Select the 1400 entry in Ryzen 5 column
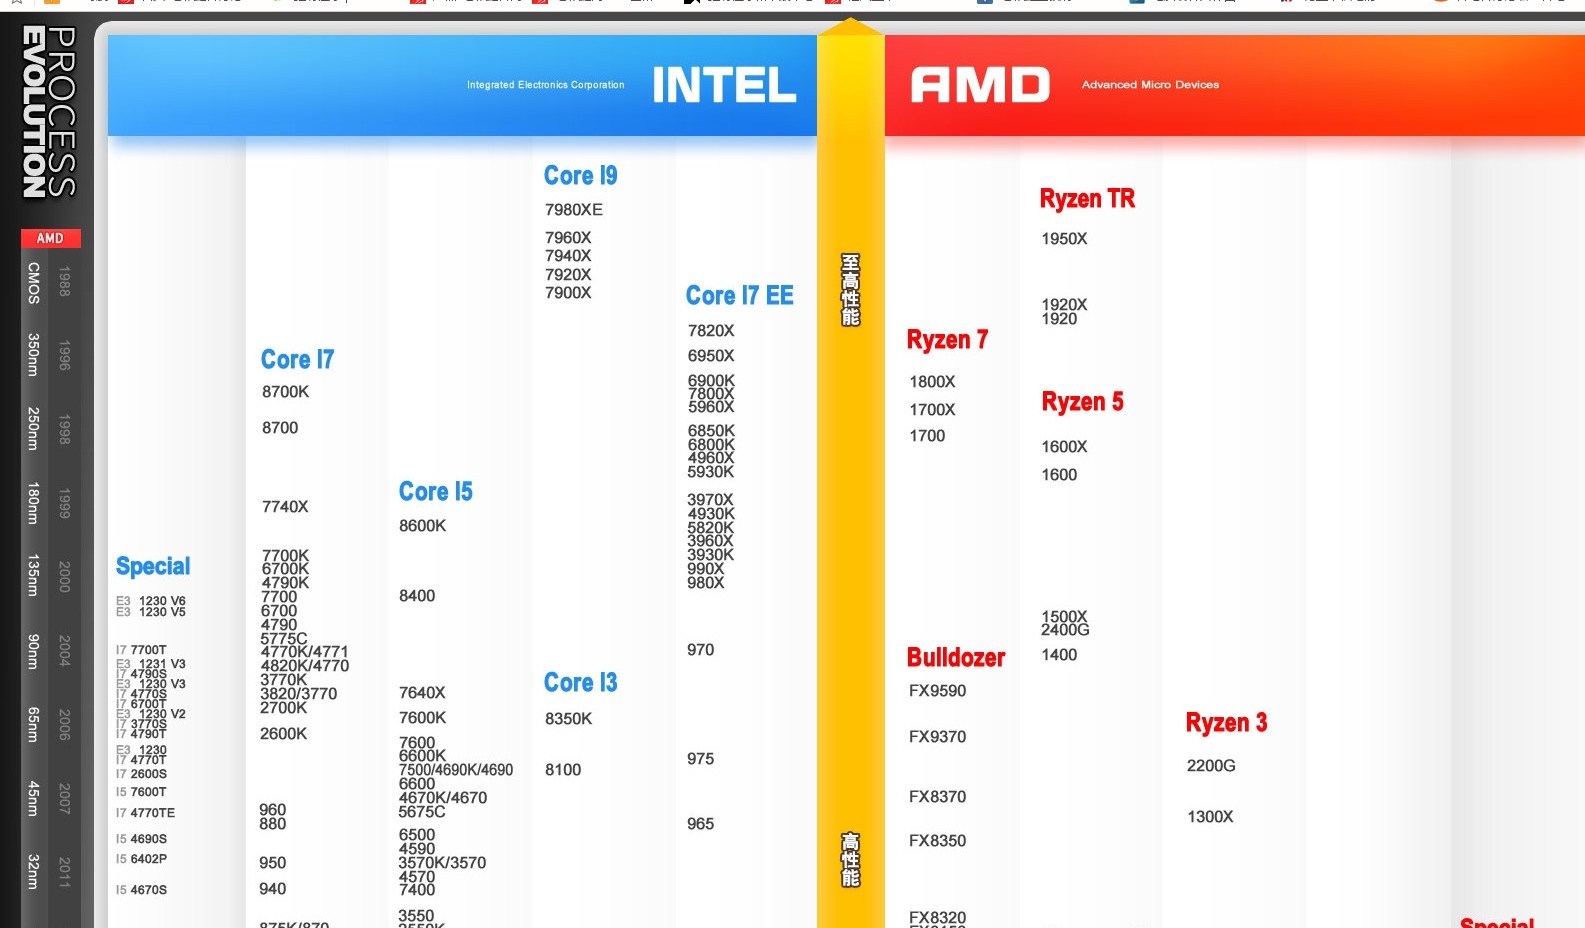The height and width of the screenshot is (928, 1585). tap(1059, 655)
